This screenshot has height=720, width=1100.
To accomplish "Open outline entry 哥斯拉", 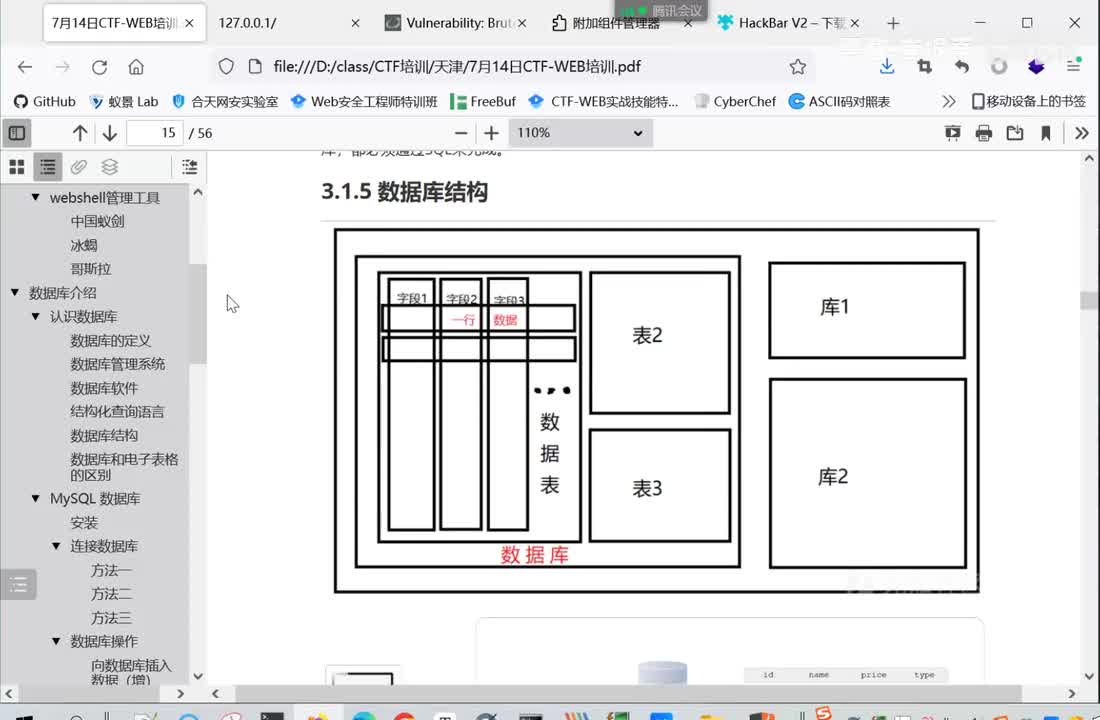I will pyautogui.click(x=90, y=269).
